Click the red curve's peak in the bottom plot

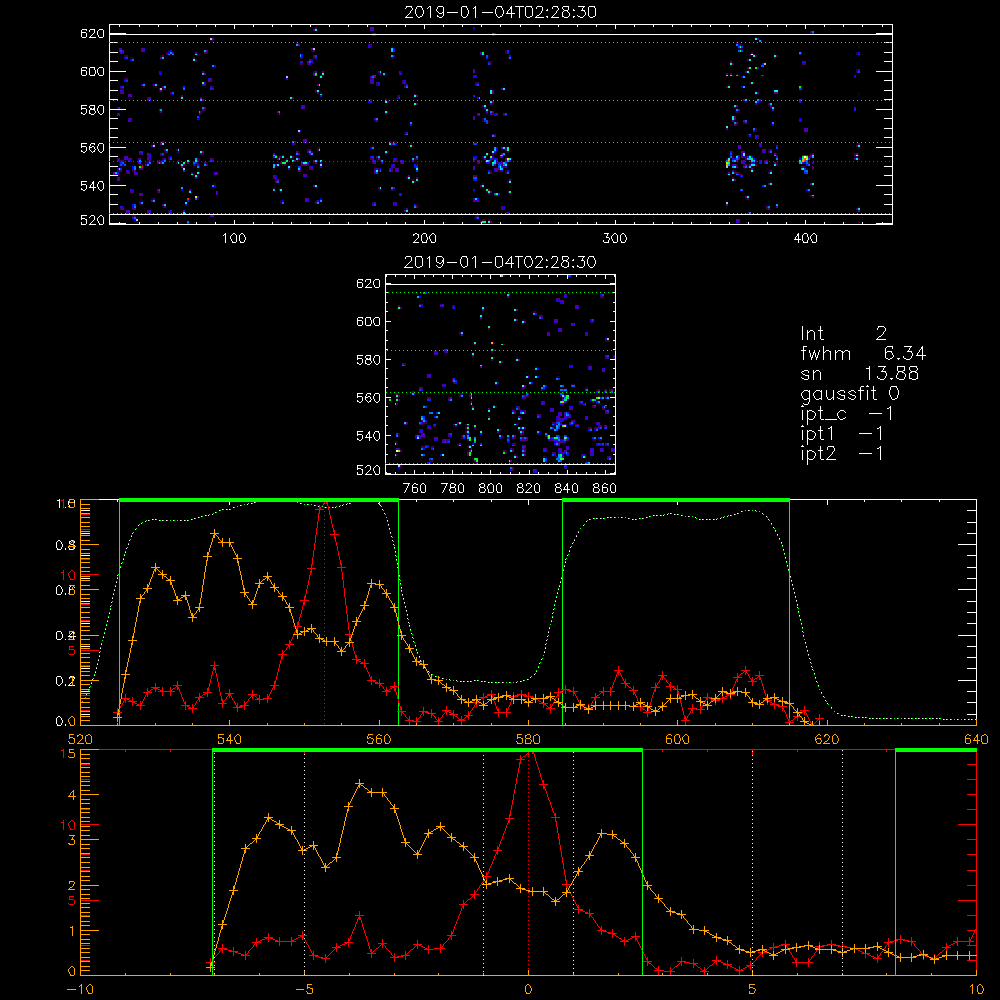tap(529, 753)
